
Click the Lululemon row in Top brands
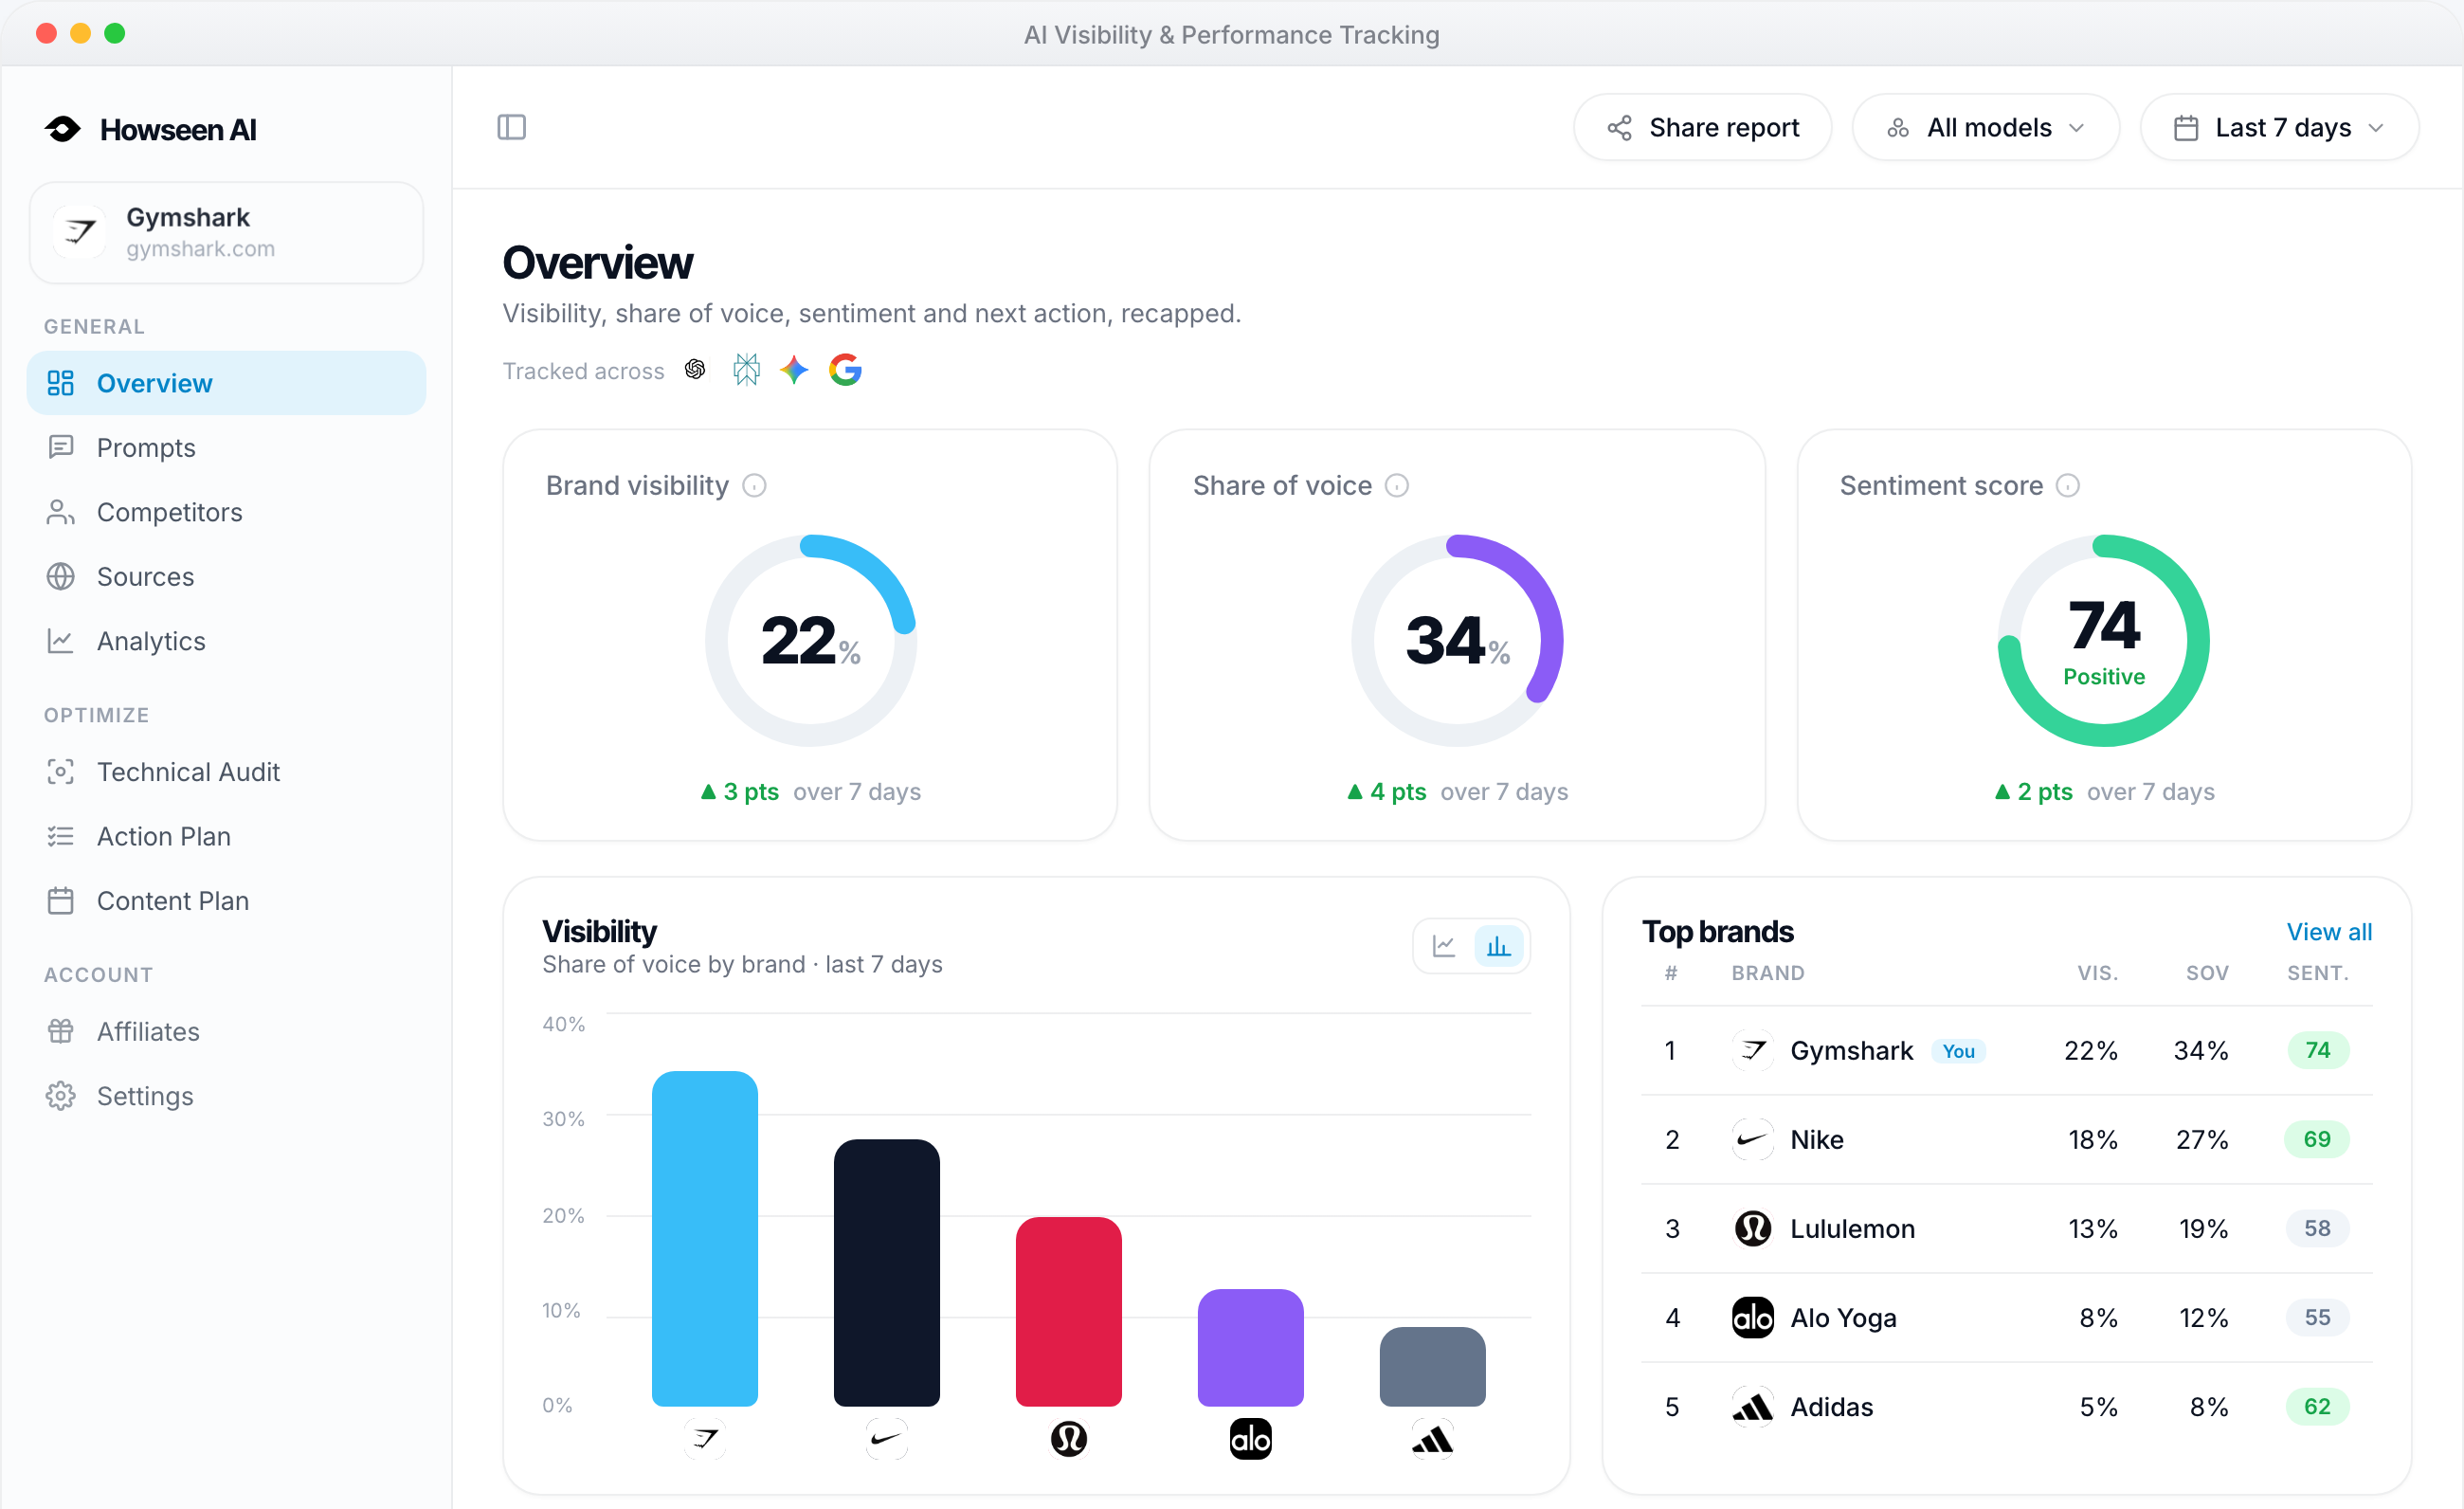[x=2007, y=1229]
